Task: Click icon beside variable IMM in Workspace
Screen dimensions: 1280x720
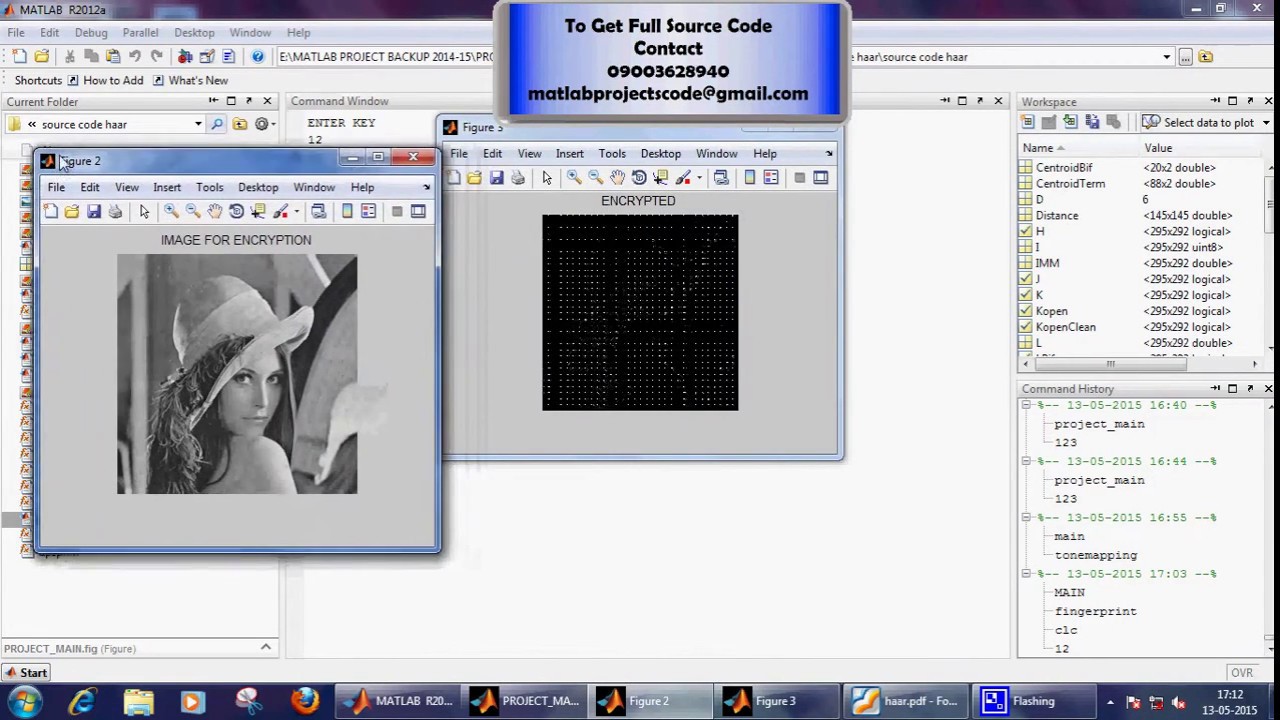Action: (x=1025, y=263)
